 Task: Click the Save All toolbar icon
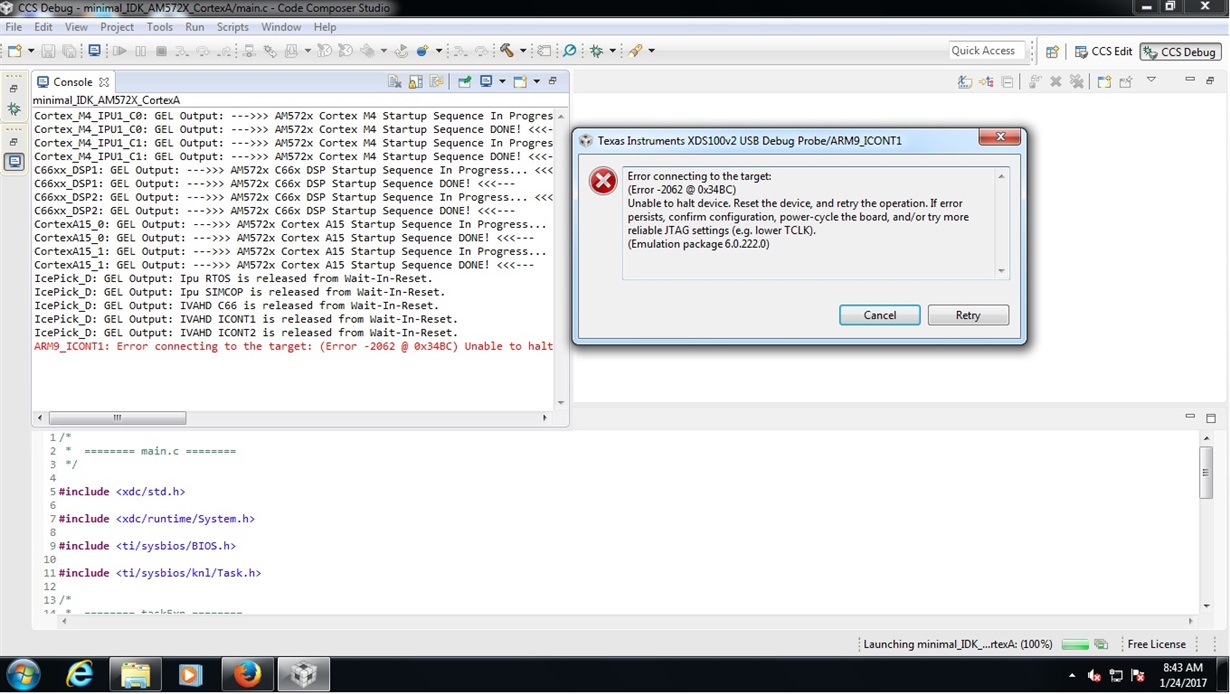[x=69, y=50]
